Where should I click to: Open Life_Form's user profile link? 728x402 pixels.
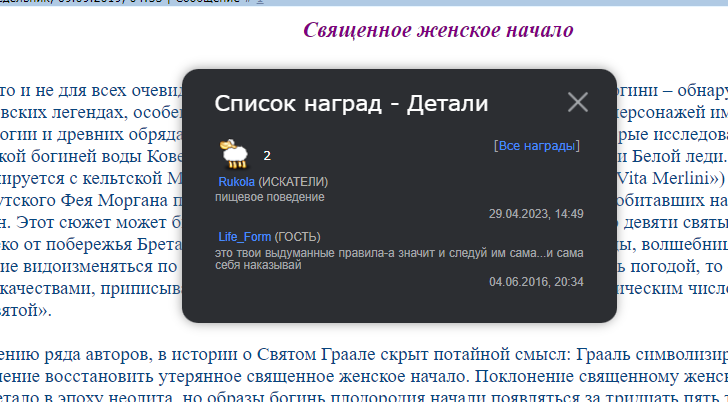[x=245, y=237]
